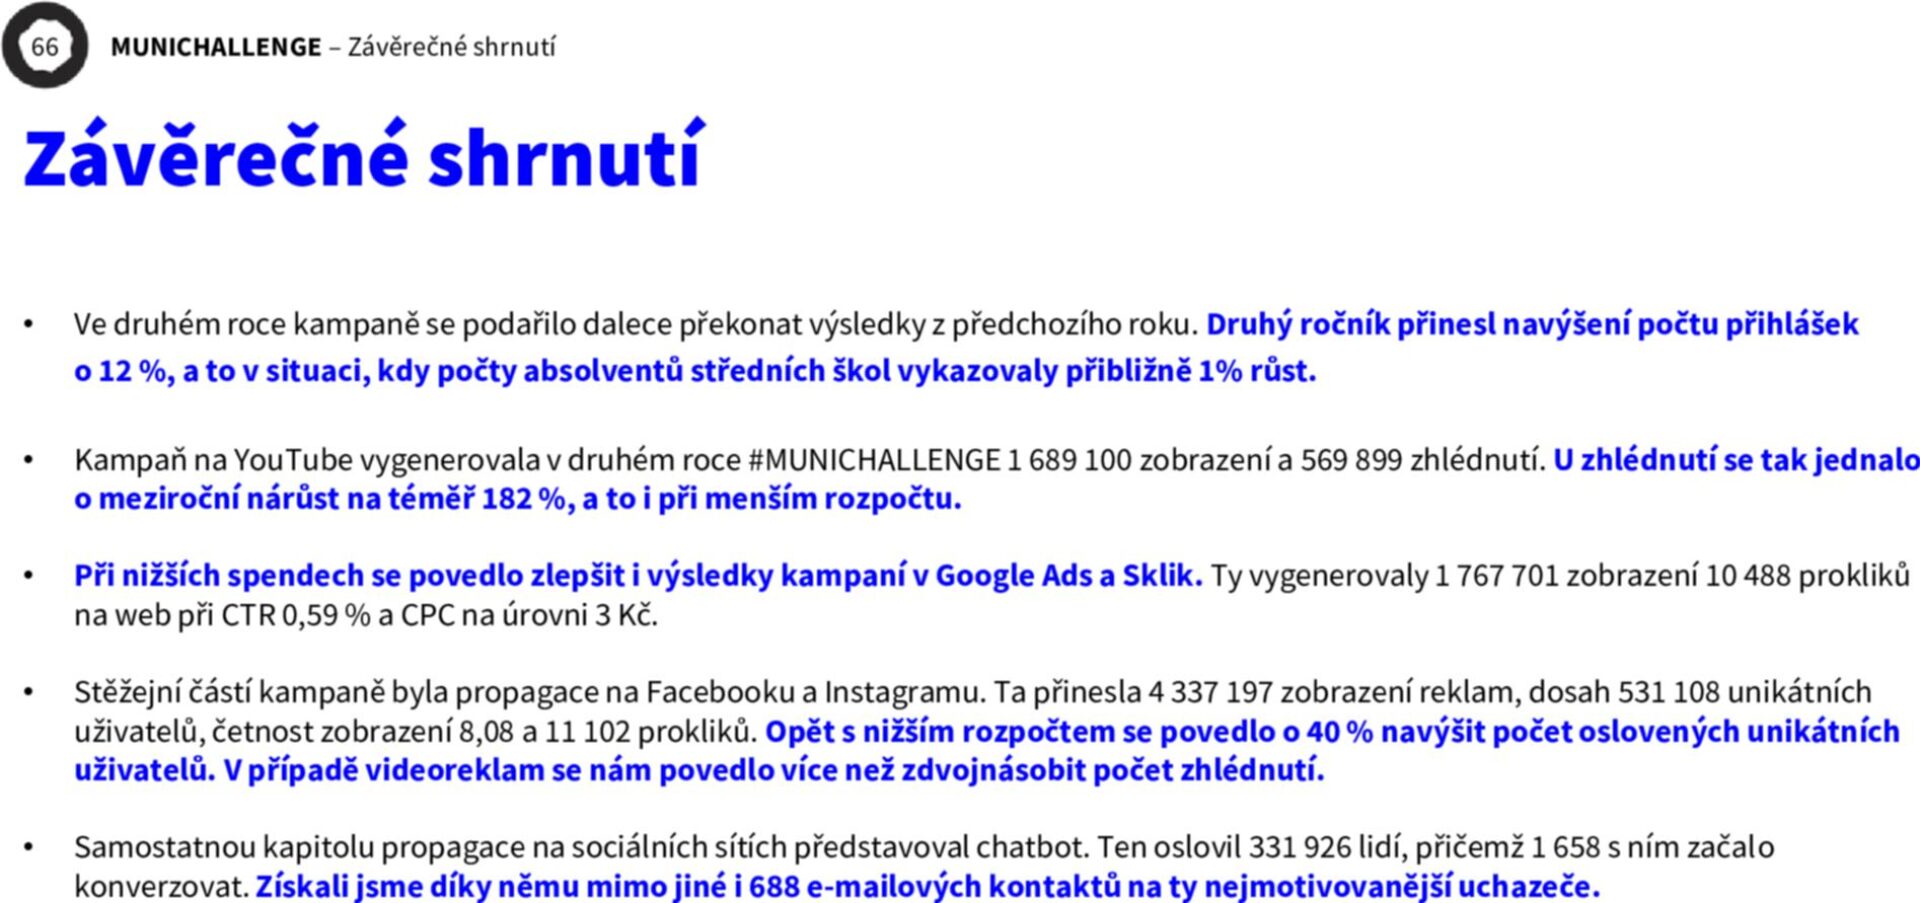
Task: Click 'Druhý ročník přinesl navýšení počtu přihlášek'
Action: coord(1532,325)
